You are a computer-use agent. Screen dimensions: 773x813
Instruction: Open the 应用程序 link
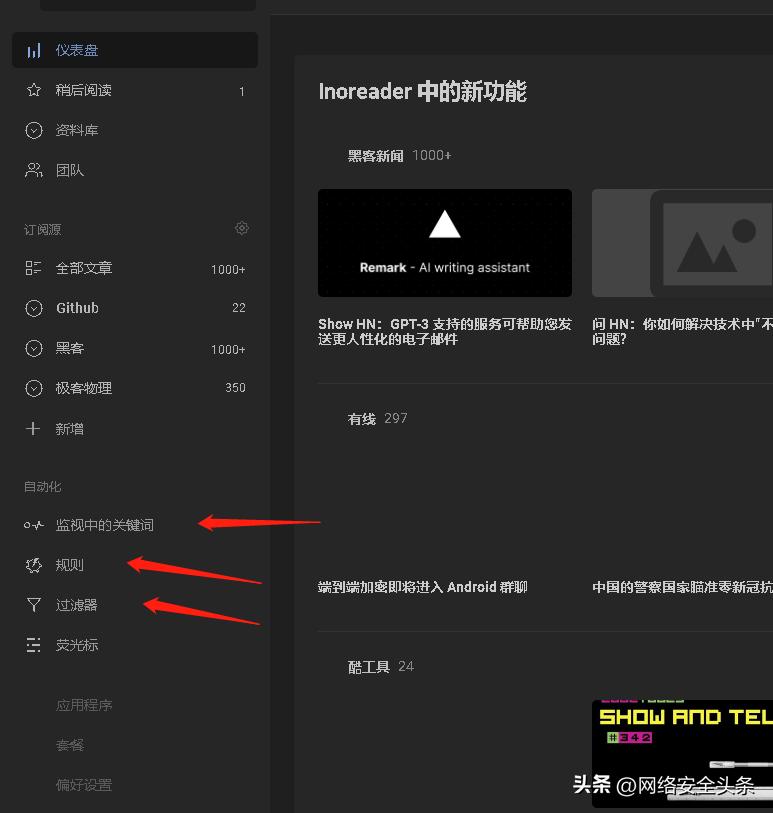[84, 705]
